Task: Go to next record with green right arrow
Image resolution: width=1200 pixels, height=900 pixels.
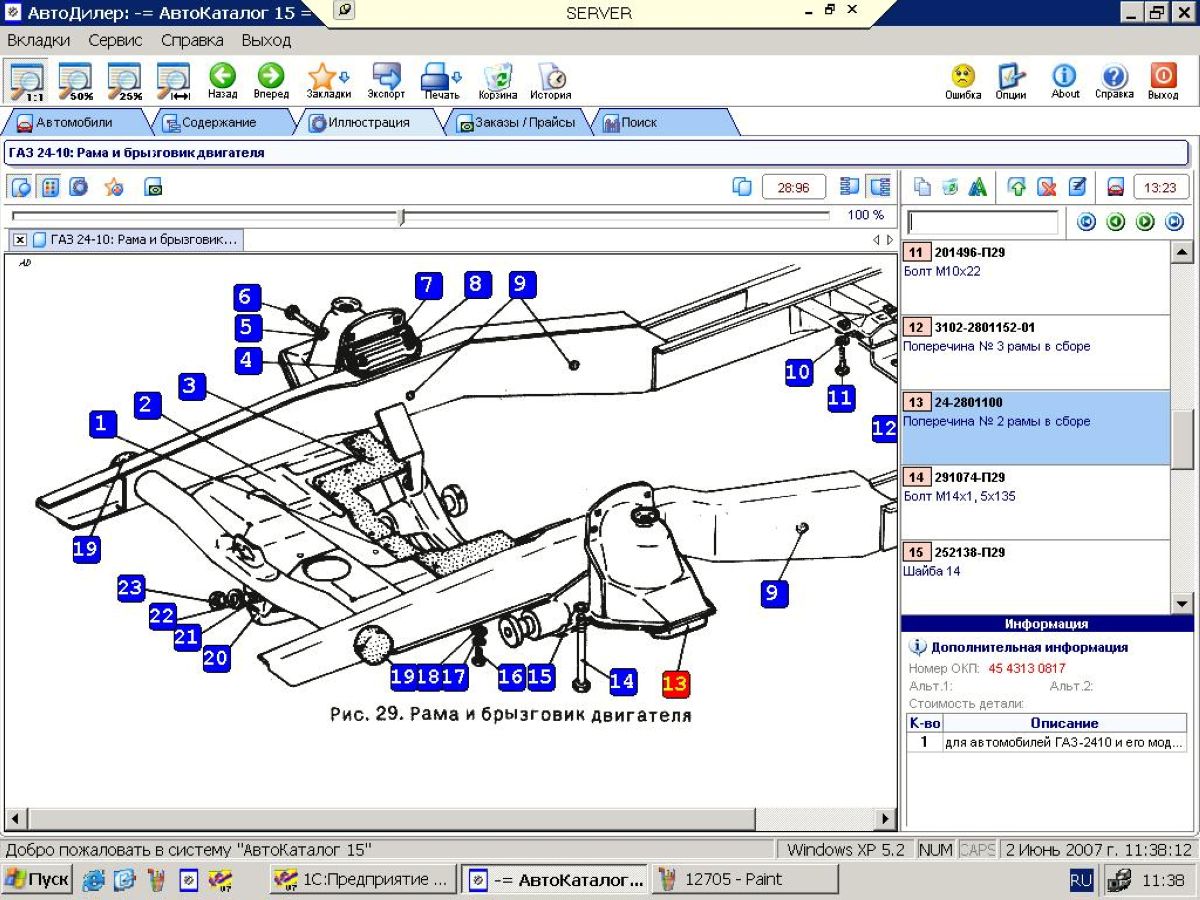Action: 1146,222
